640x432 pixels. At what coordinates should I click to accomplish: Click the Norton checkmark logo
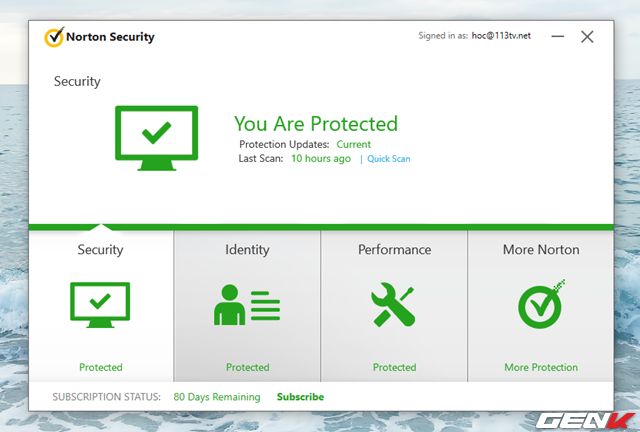[54, 37]
